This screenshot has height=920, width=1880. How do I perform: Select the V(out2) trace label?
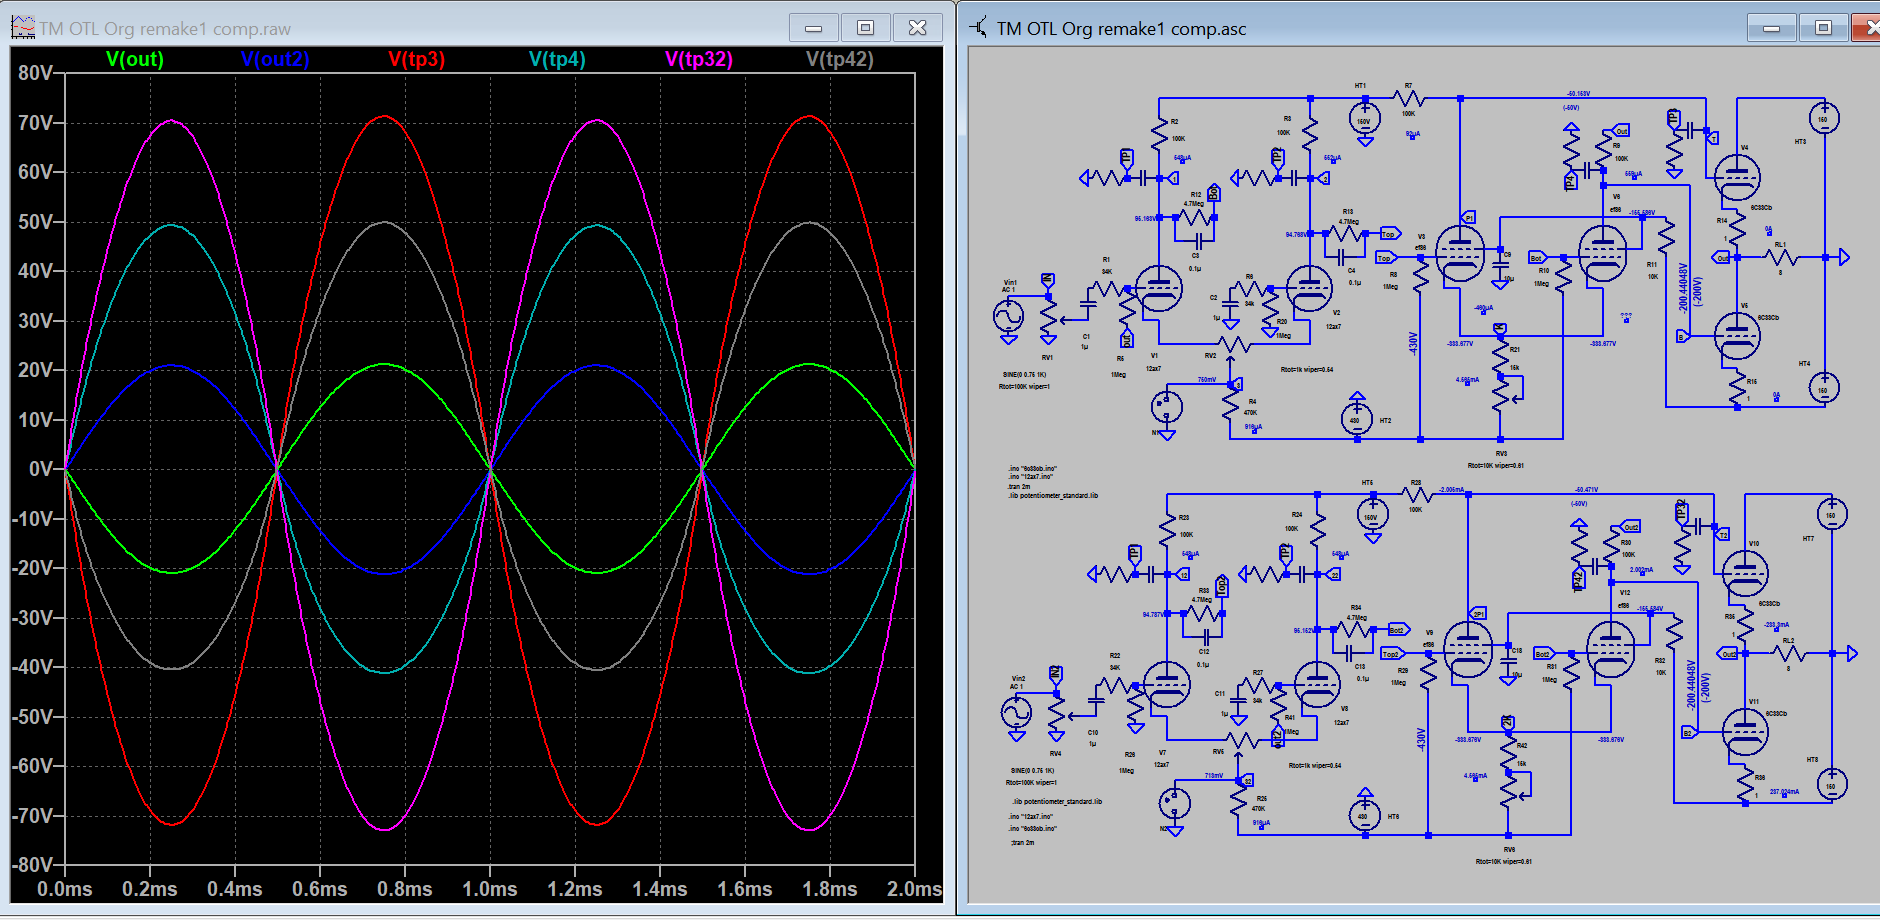pos(275,59)
